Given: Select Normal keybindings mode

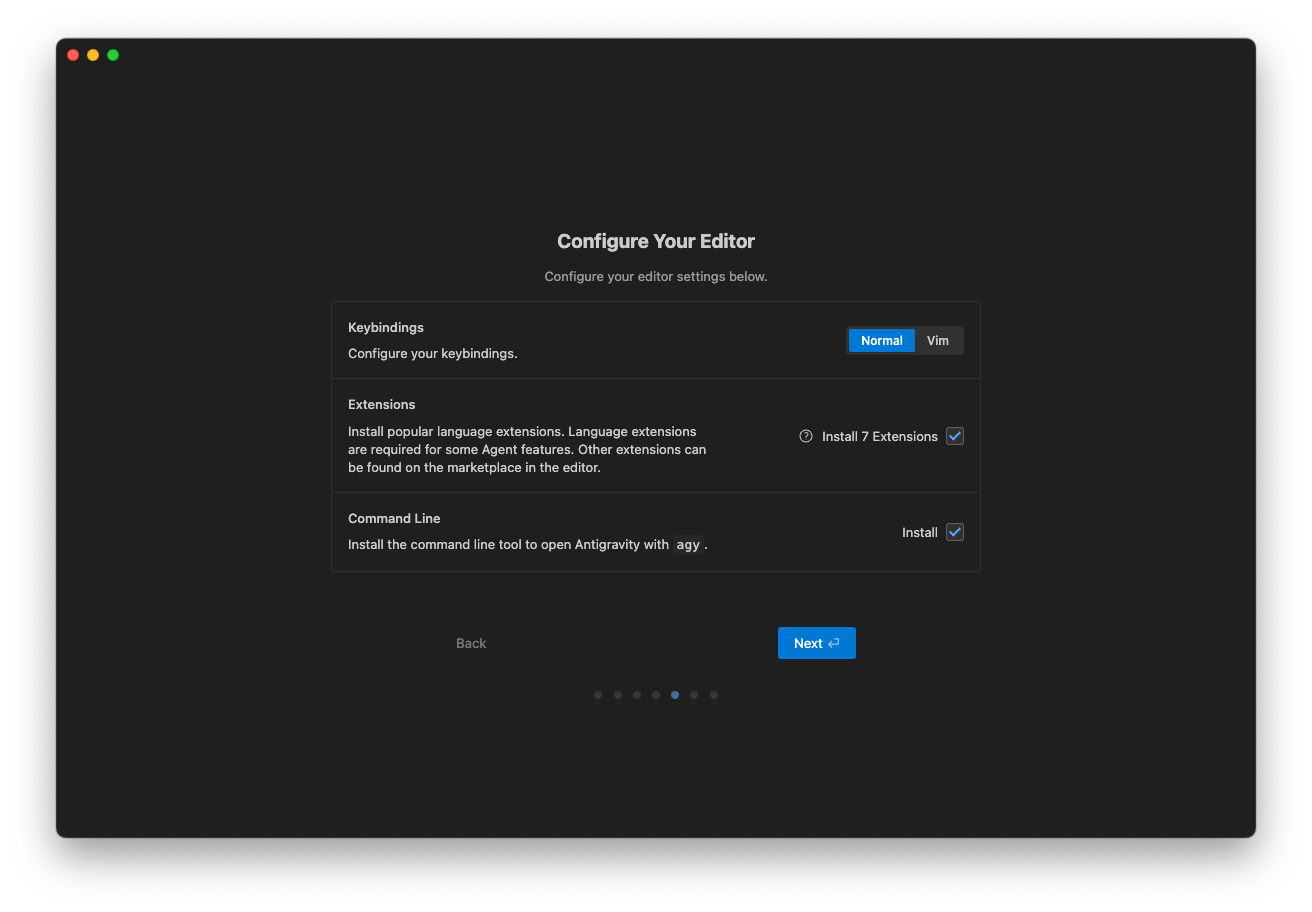Looking at the screenshot, I should [x=881, y=341].
